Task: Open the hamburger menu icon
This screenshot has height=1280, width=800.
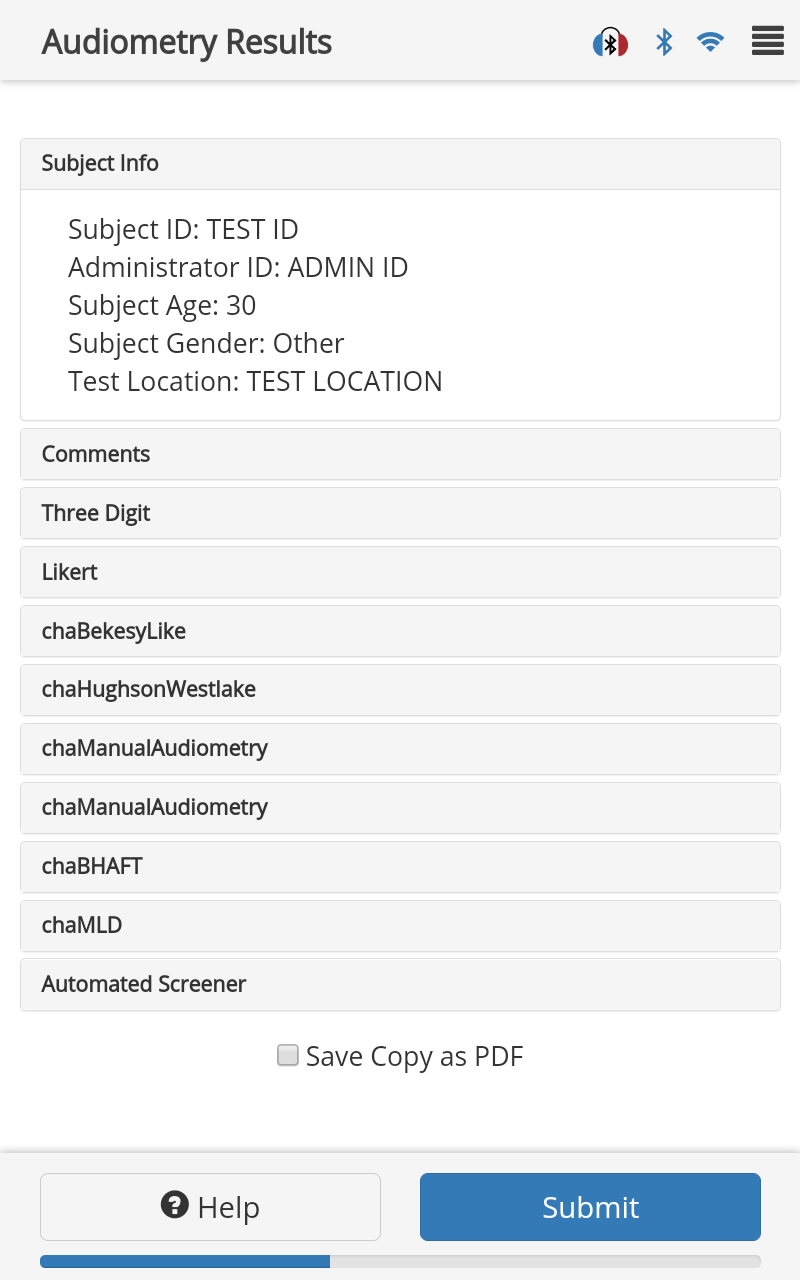Action: [x=767, y=42]
